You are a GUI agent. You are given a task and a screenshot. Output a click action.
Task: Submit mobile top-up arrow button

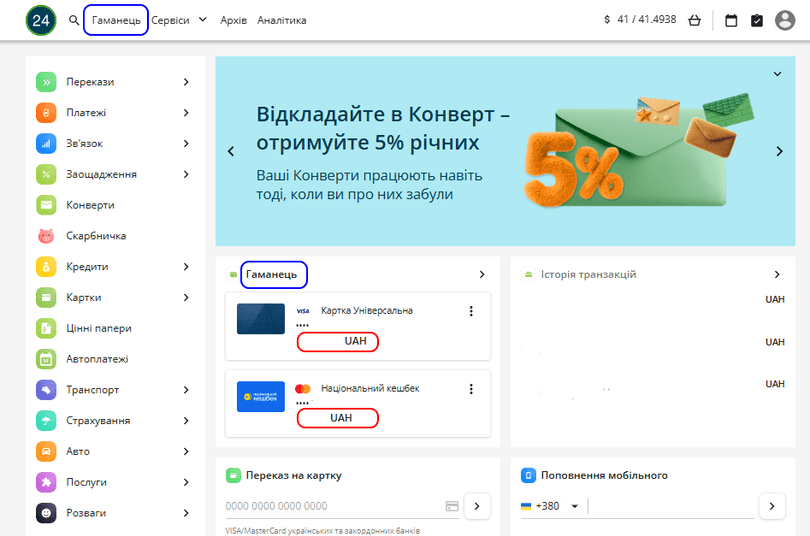[x=772, y=507]
